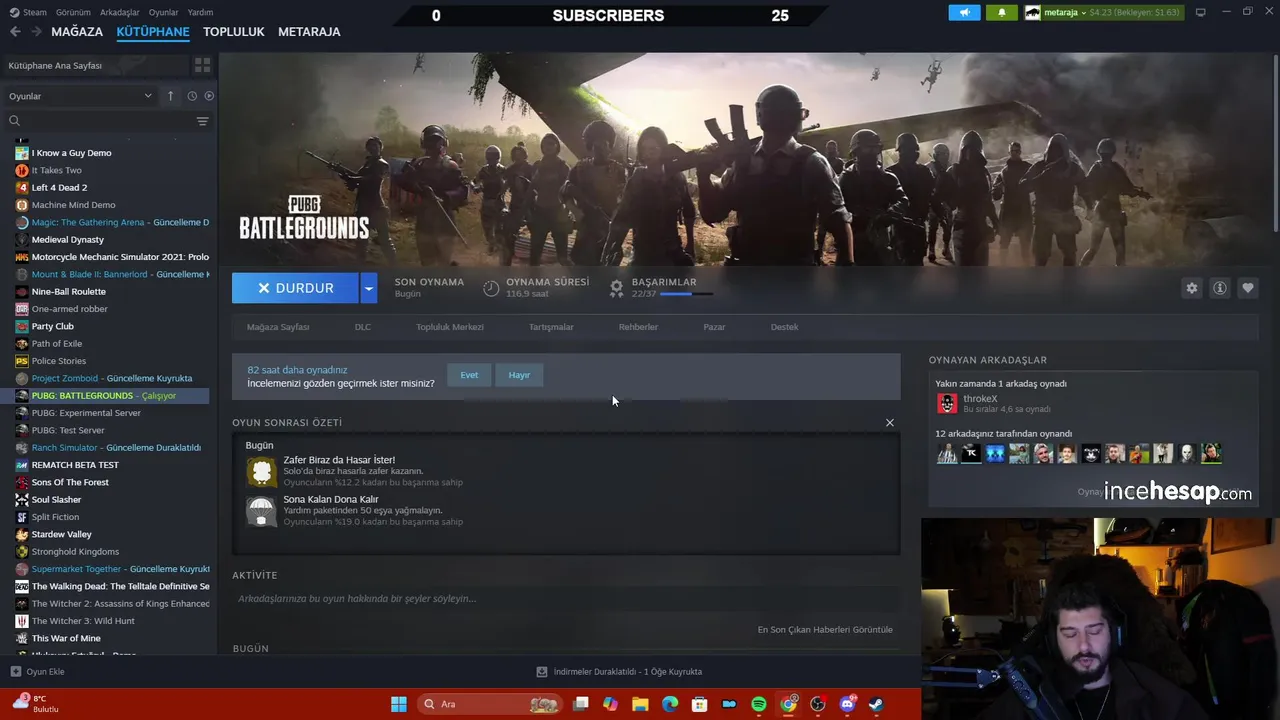Go to Kütüphane Ana Sayfası
This screenshot has width=1280, height=720.
click(x=96, y=65)
